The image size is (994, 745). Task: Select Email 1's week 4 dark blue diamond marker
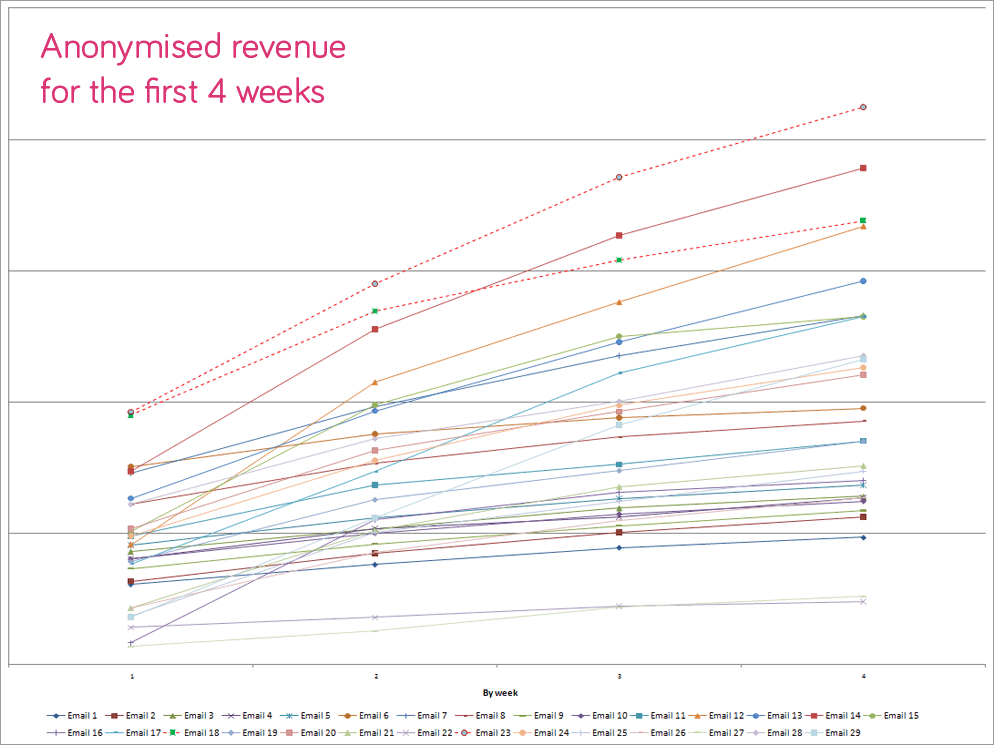863,537
